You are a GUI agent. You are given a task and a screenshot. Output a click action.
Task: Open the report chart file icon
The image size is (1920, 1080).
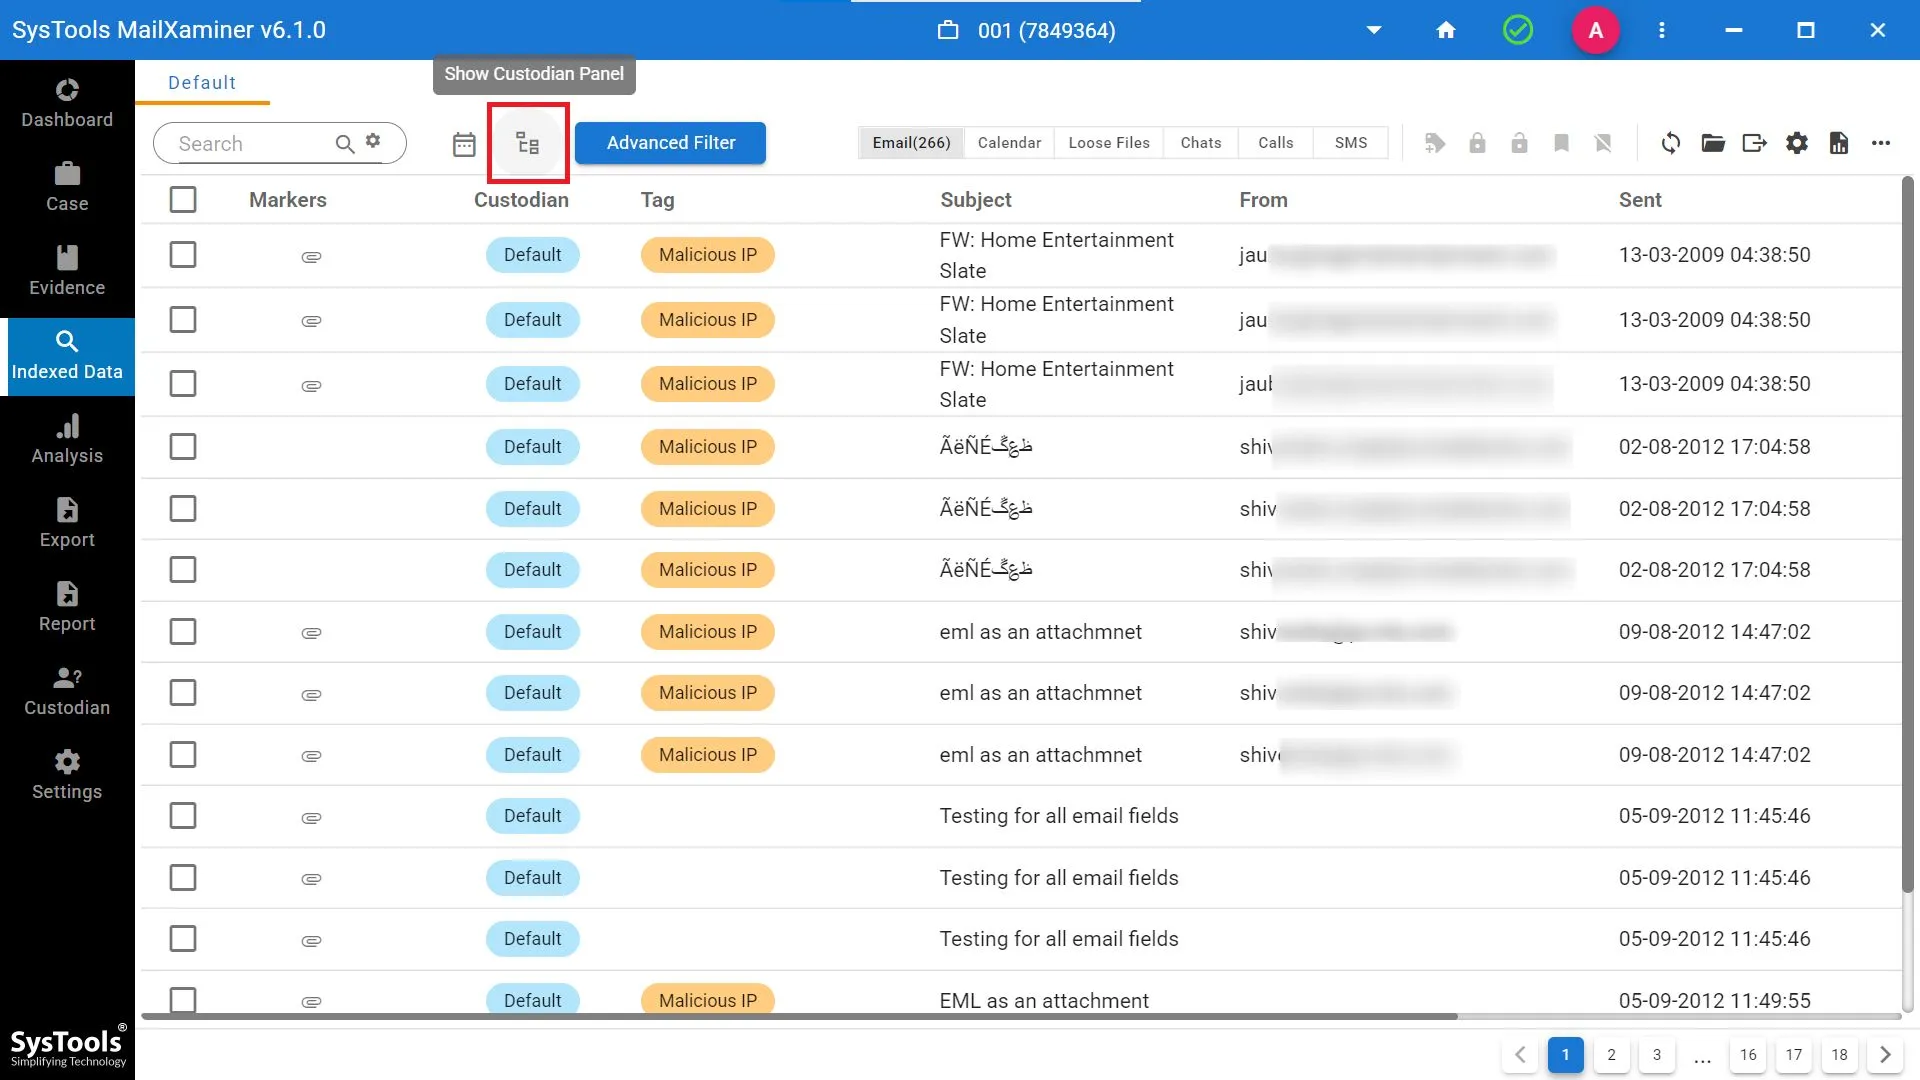pyautogui.click(x=1839, y=143)
